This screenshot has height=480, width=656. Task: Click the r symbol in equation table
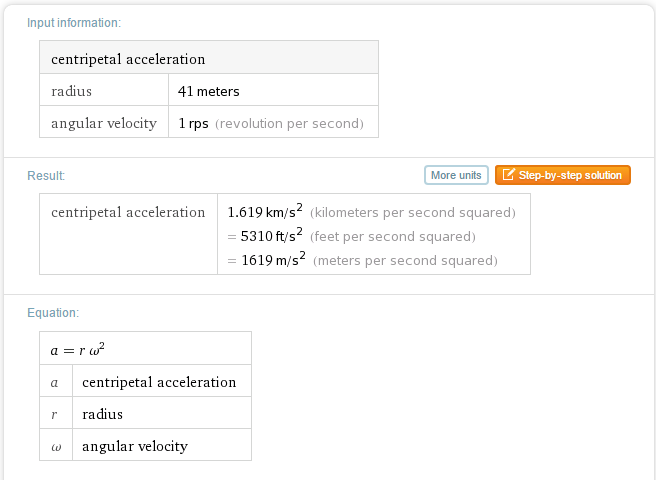point(55,414)
